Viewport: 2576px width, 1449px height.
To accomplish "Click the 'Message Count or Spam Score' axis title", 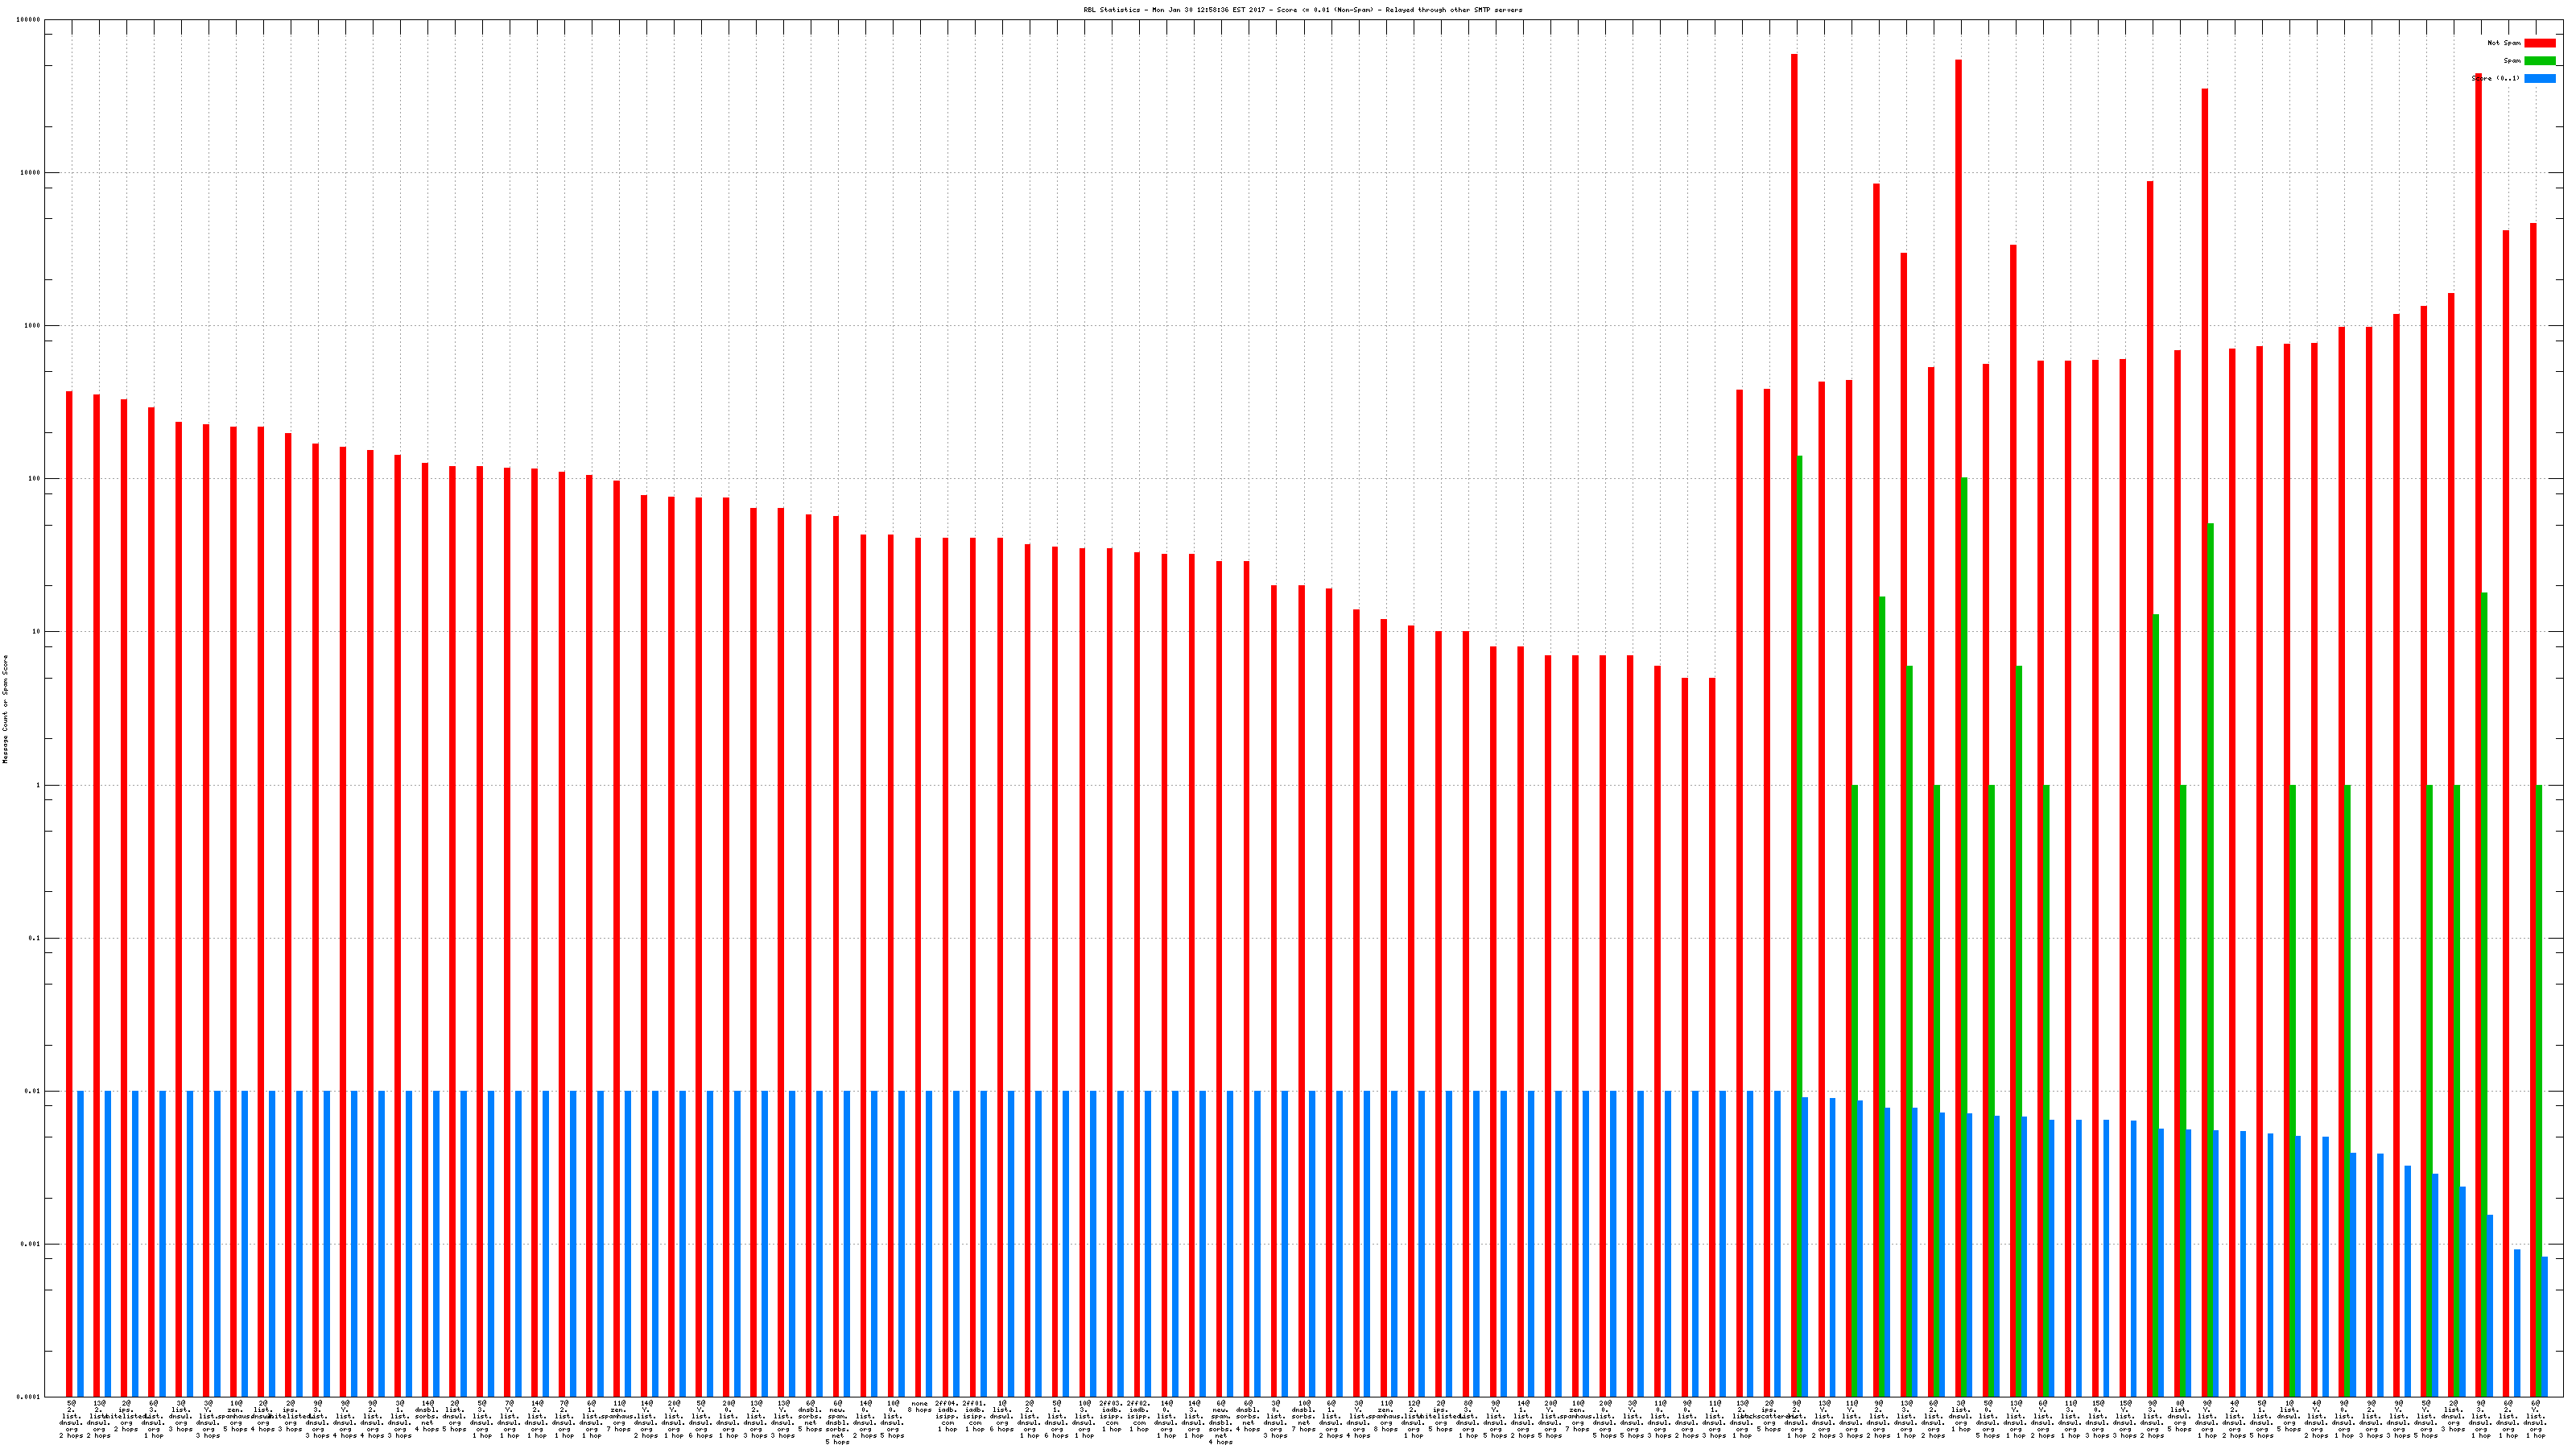I will 5,709.
